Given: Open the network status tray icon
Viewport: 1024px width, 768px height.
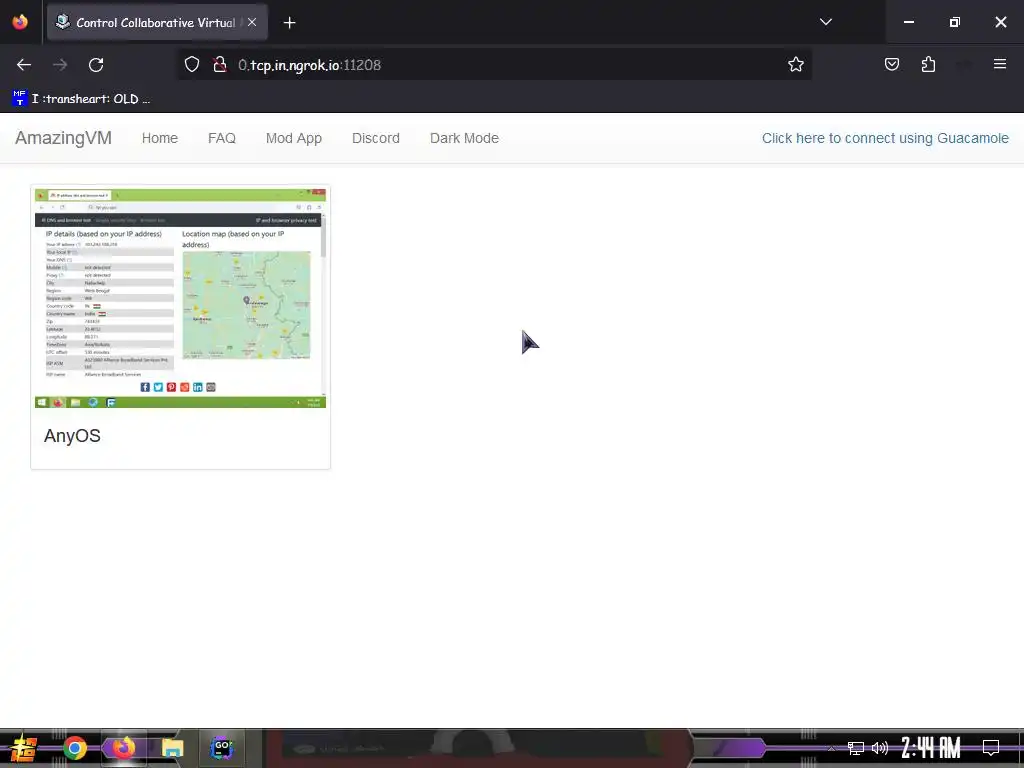Looking at the screenshot, I should click(x=856, y=748).
